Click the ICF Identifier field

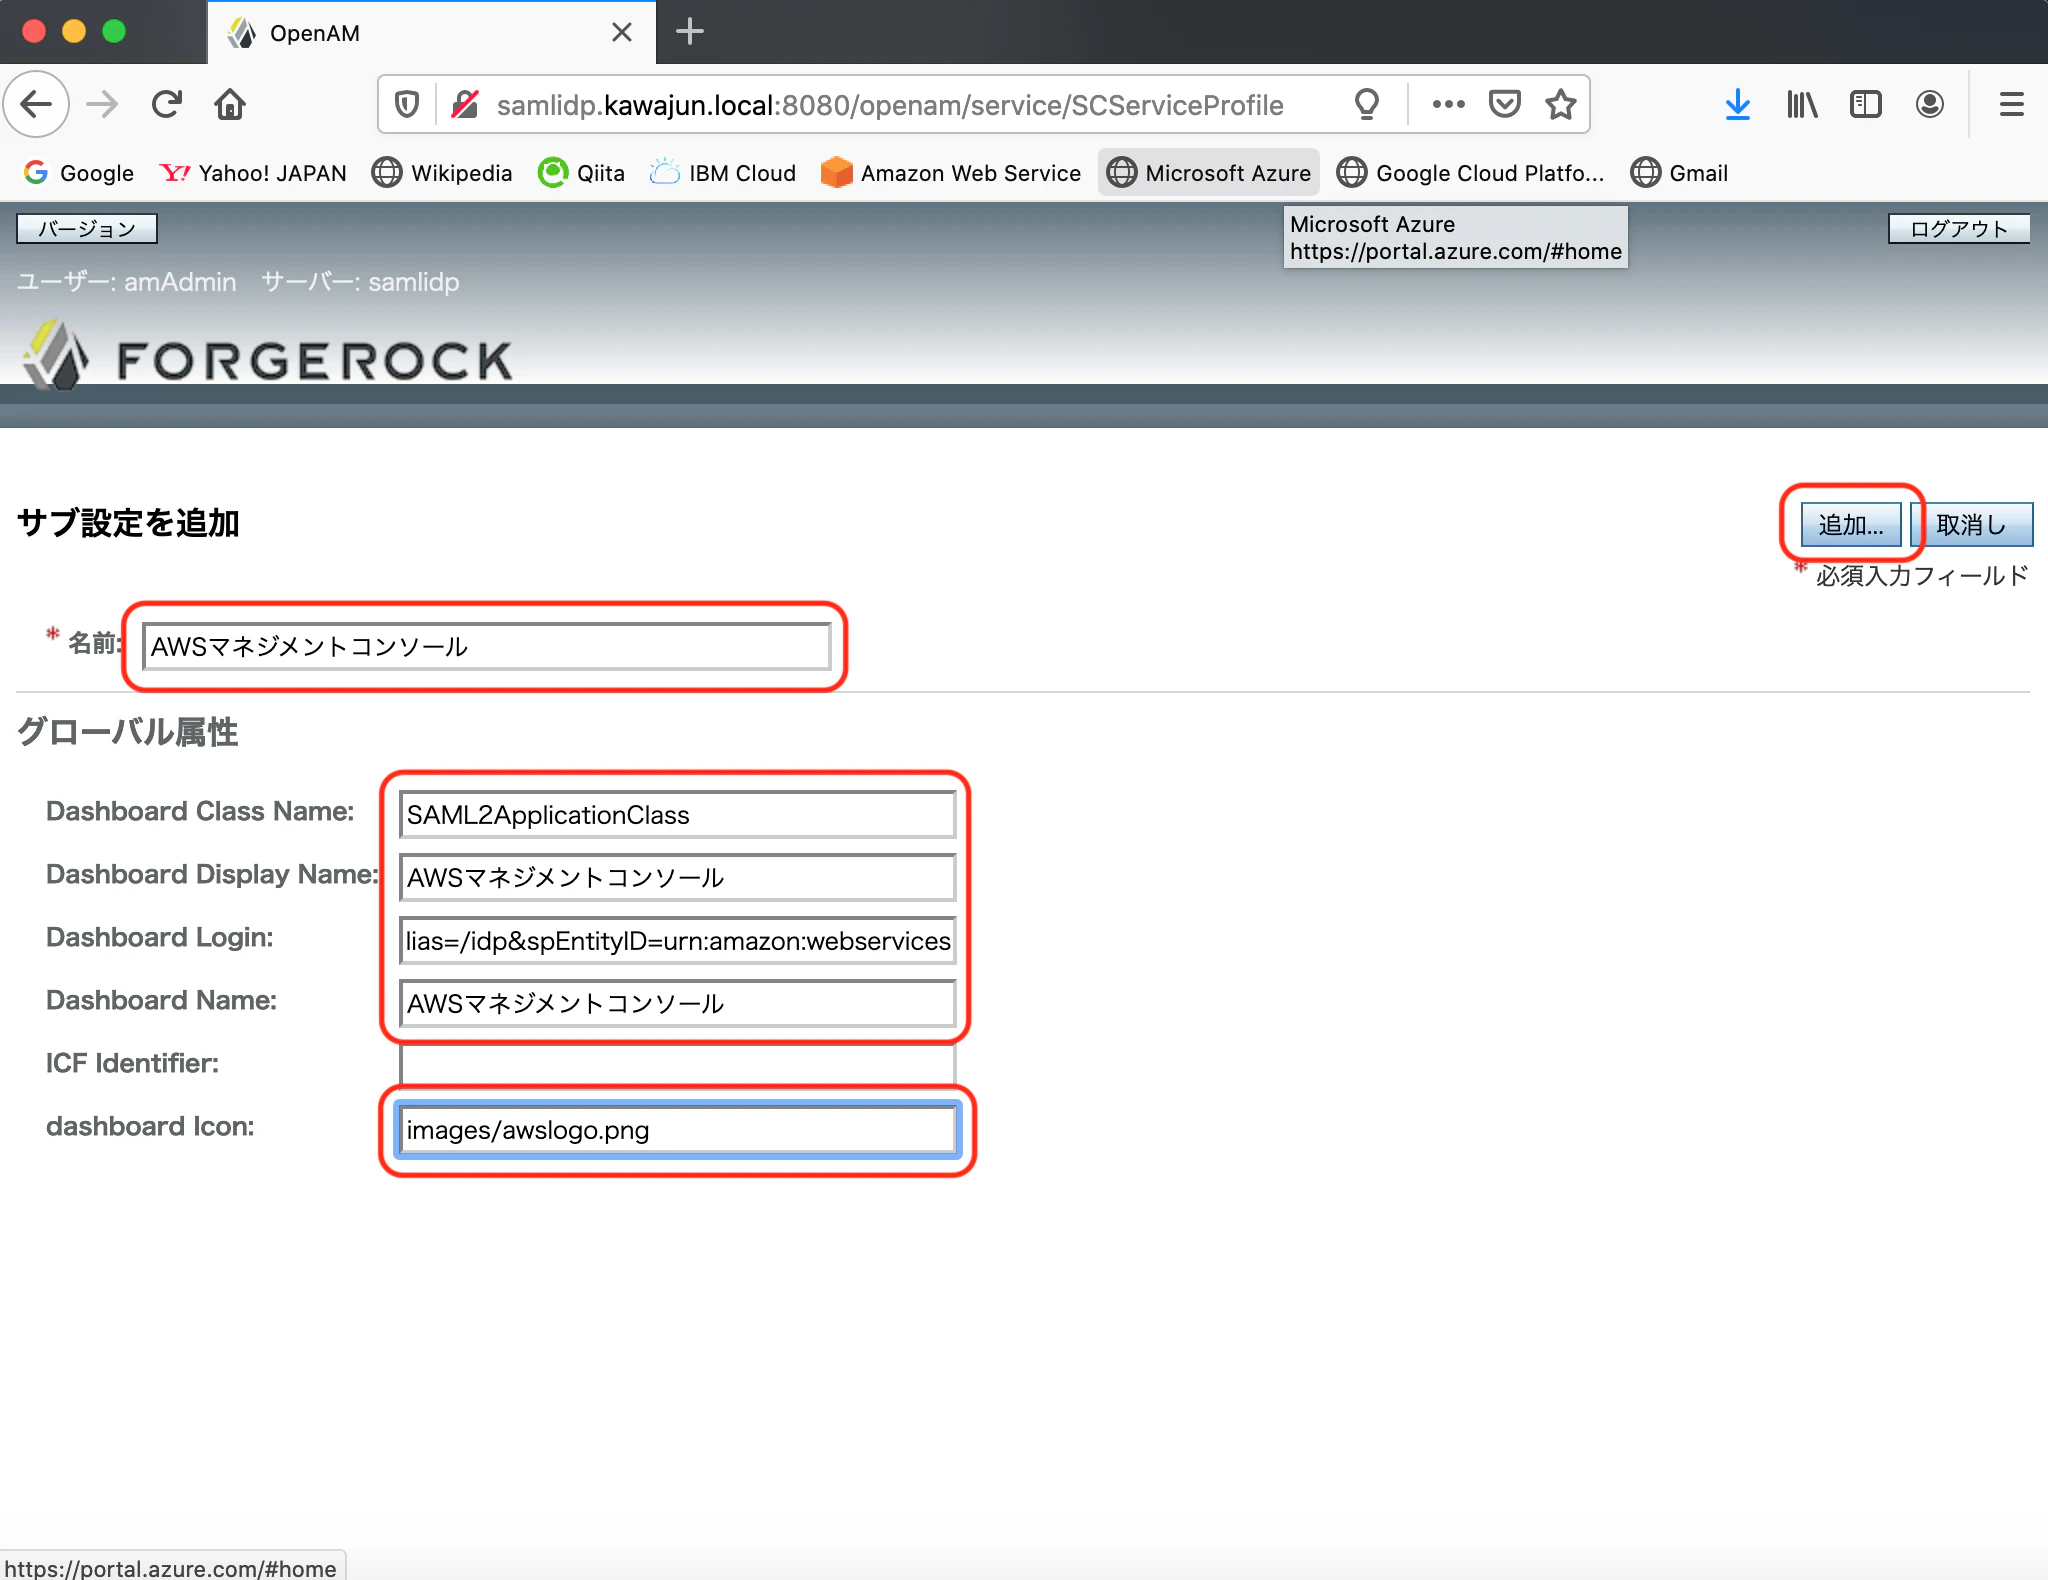(677, 1064)
